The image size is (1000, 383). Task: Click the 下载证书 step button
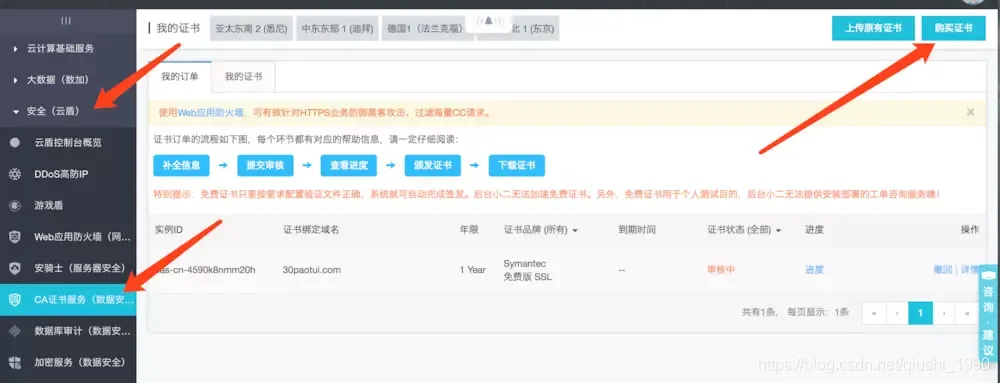click(x=517, y=165)
